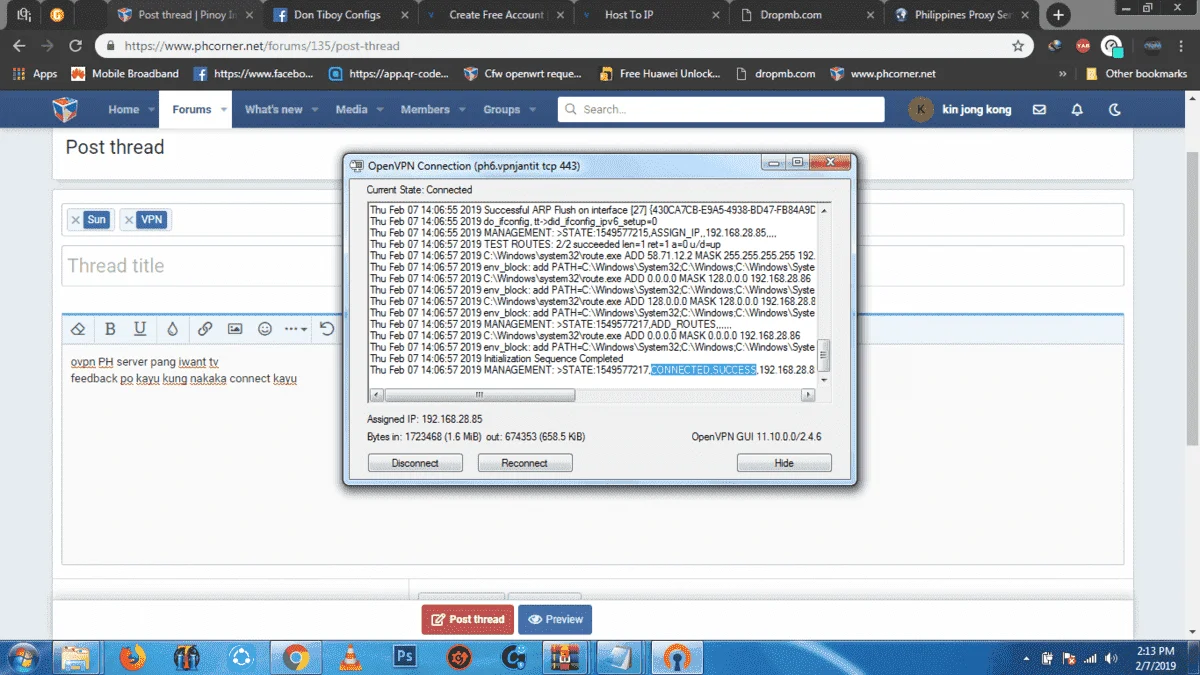Image resolution: width=1200 pixels, height=675 pixels.
Task: Expand the hidden bookmarks chevron
Action: point(1064,74)
